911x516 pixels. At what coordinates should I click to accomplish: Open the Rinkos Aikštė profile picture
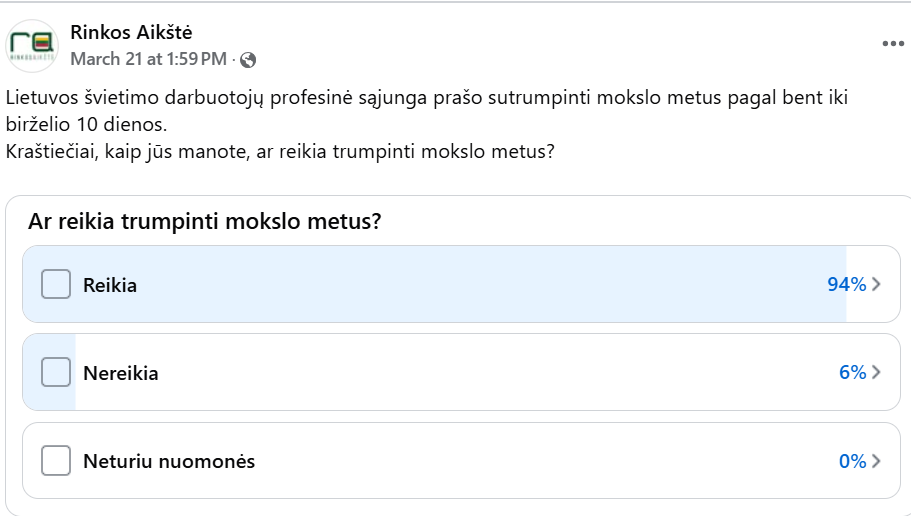pyautogui.click(x=32, y=46)
